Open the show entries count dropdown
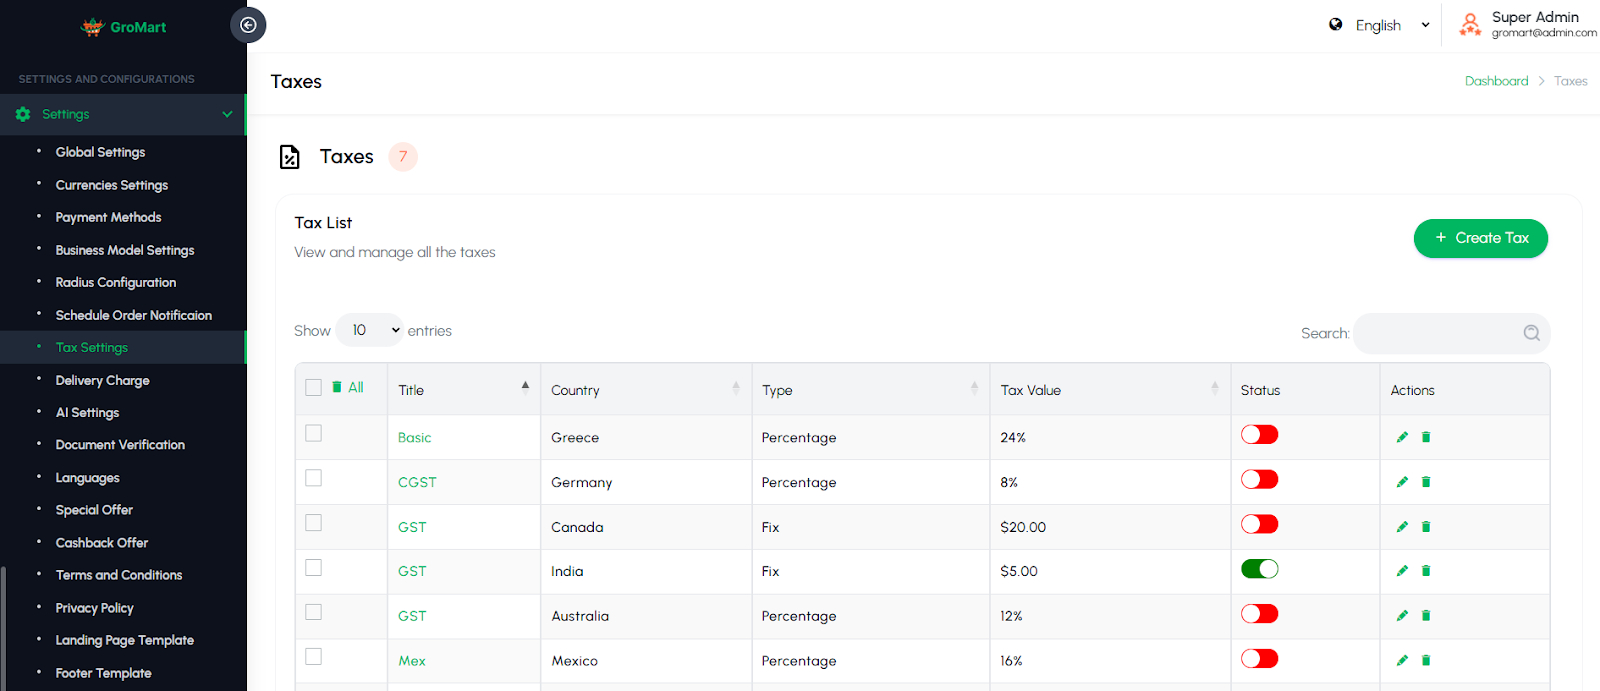This screenshot has height=691, width=1600. tap(369, 330)
